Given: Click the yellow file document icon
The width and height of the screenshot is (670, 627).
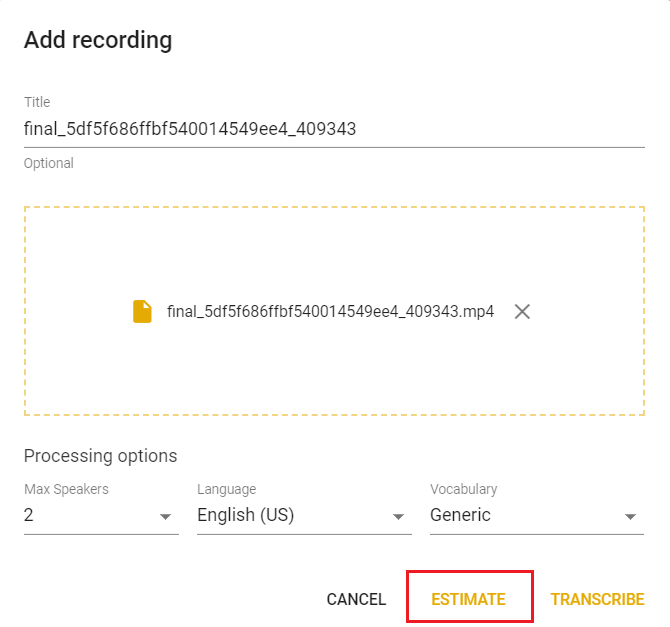Looking at the screenshot, I should (142, 311).
